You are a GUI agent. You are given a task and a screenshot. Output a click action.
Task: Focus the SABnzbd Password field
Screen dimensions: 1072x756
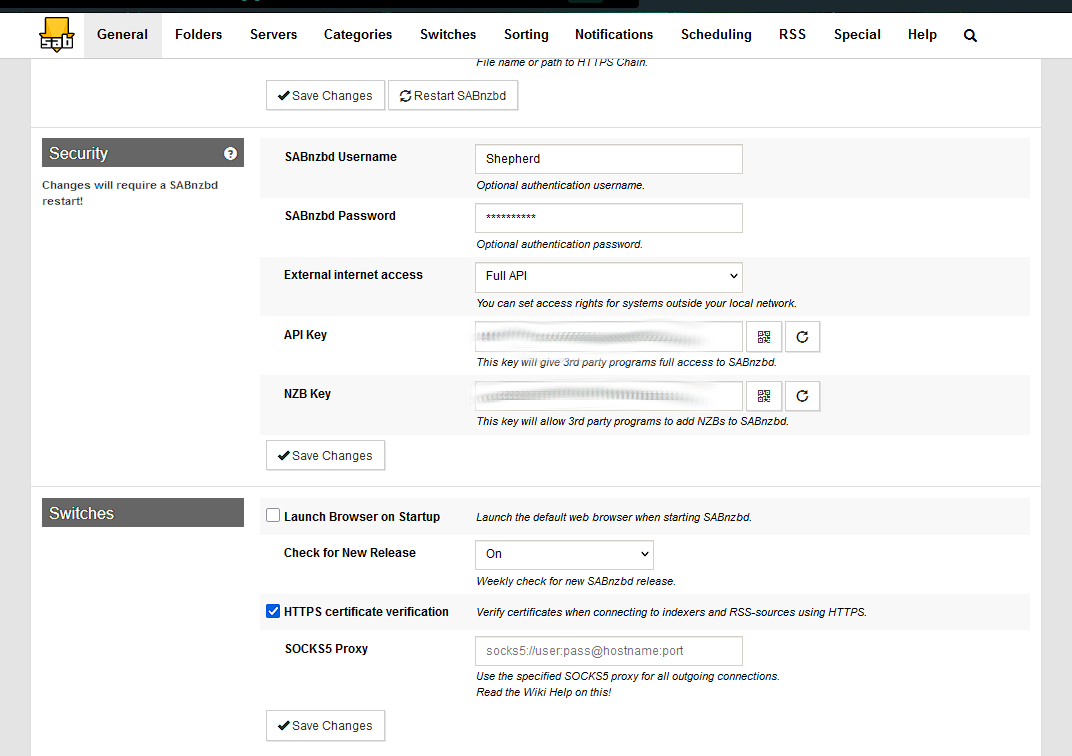(x=608, y=217)
